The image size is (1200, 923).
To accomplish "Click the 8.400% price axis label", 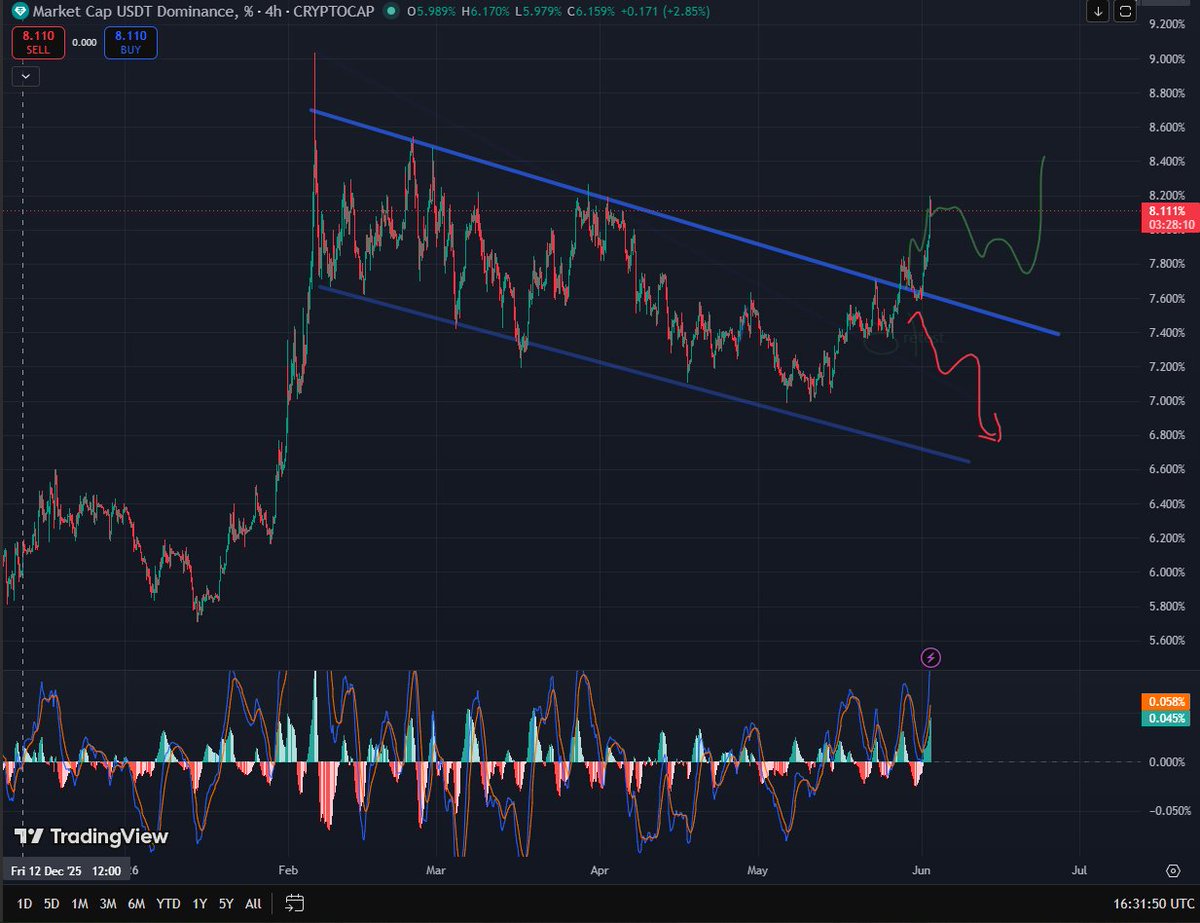I will click(x=1167, y=162).
